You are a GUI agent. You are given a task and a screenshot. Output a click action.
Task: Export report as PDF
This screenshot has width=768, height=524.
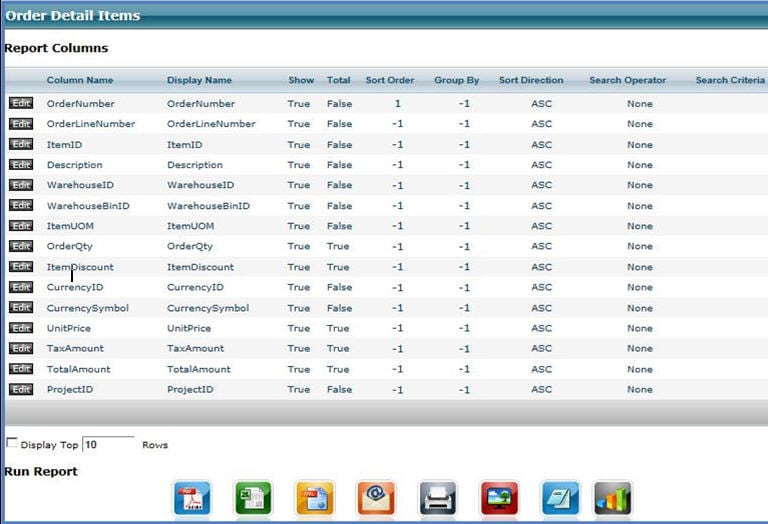click(x=192, y=498)
